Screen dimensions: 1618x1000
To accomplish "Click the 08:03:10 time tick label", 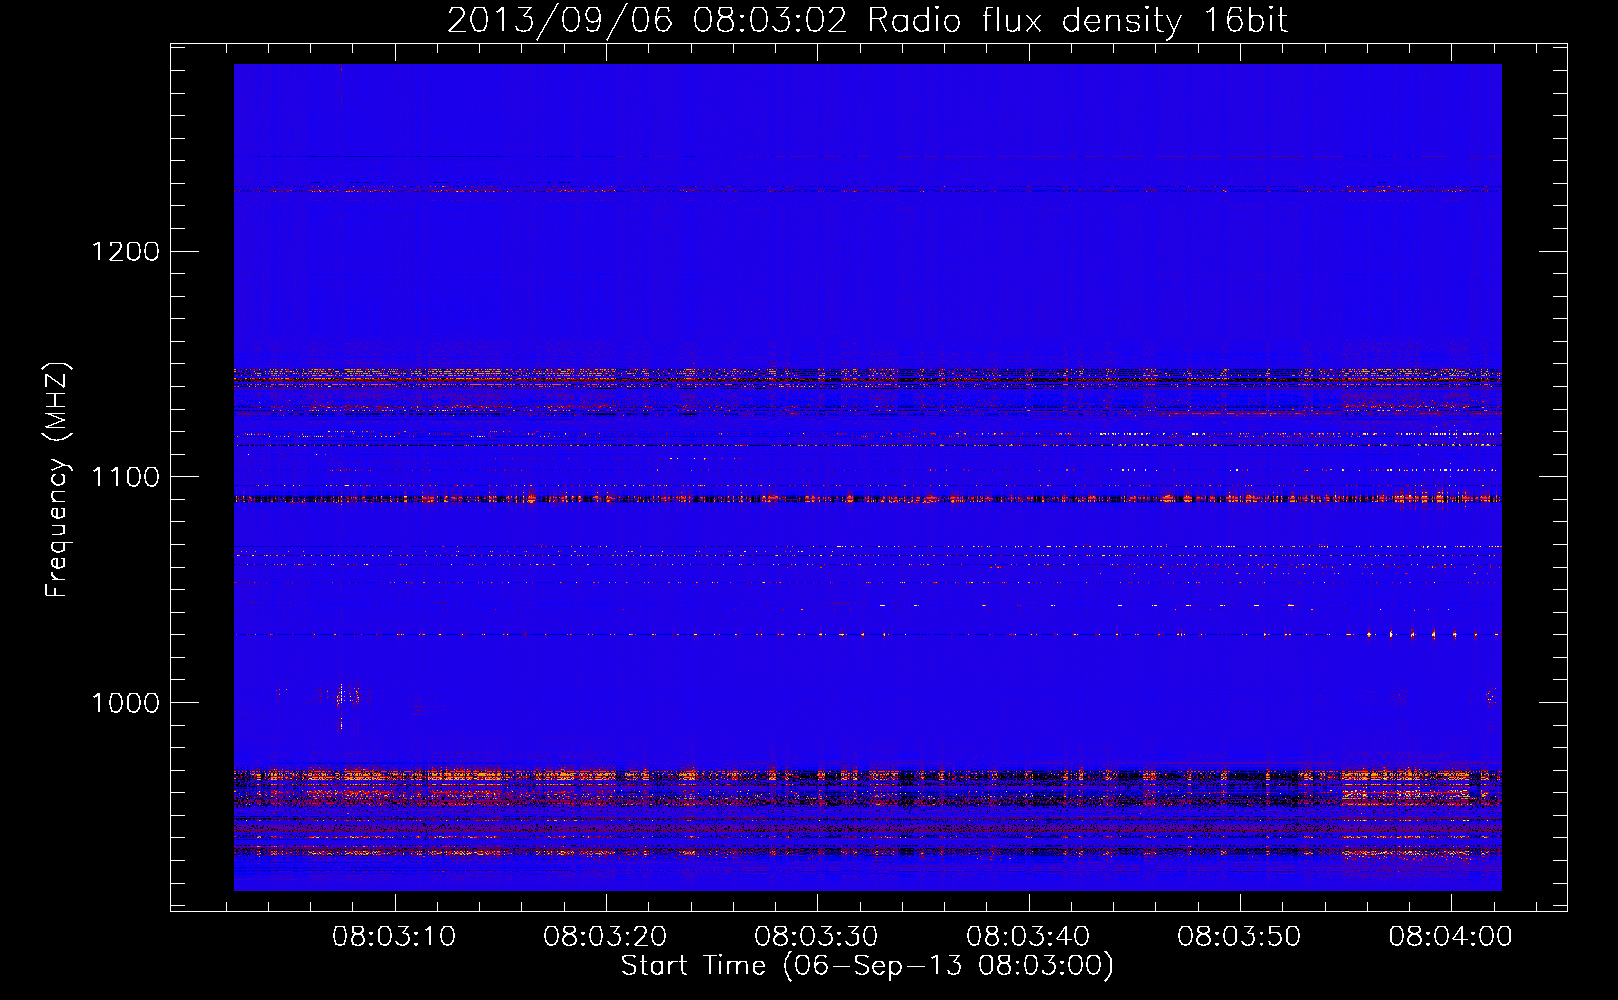I will [394, 937].
